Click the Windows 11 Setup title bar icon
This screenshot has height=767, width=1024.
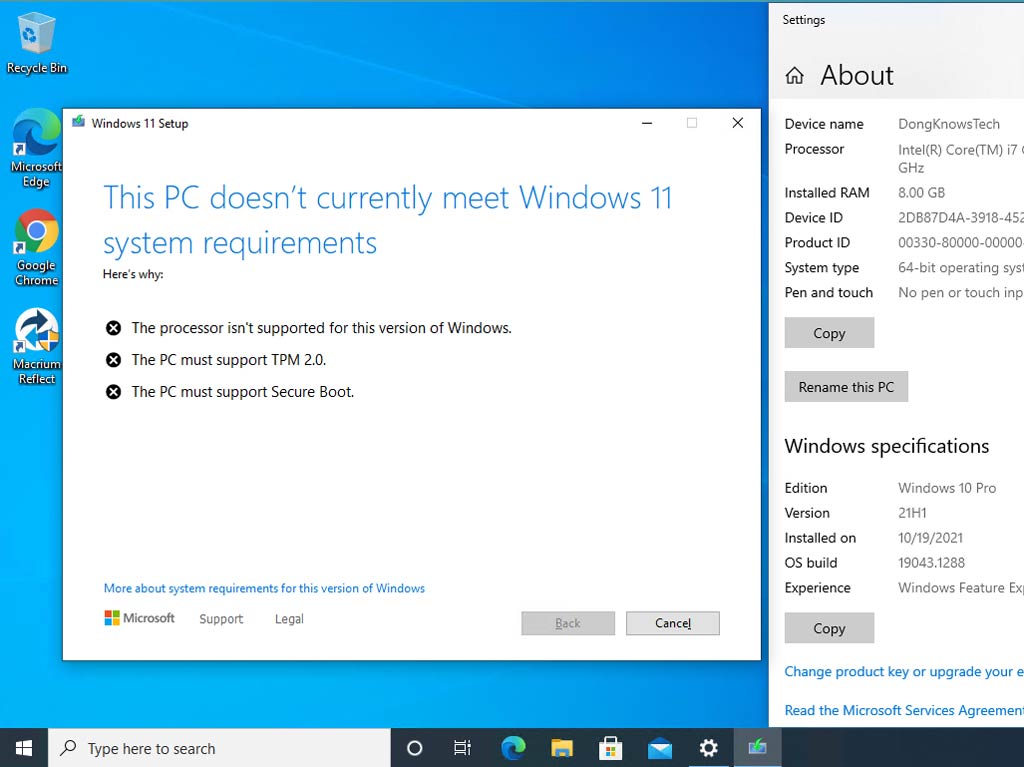tap(78, 122)
